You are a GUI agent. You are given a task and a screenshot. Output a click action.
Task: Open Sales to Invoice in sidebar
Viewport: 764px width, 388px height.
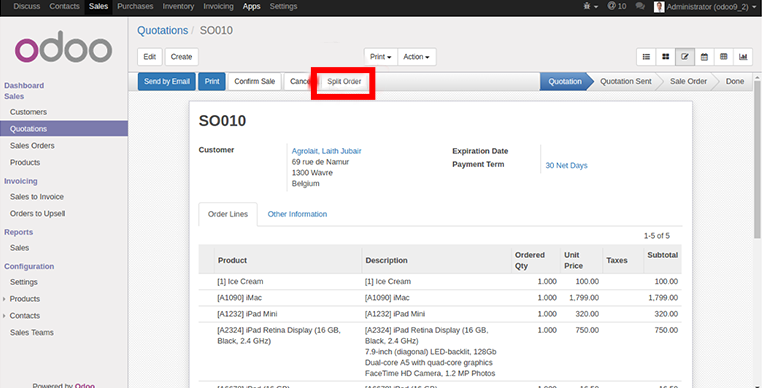[x=37, y=197]
